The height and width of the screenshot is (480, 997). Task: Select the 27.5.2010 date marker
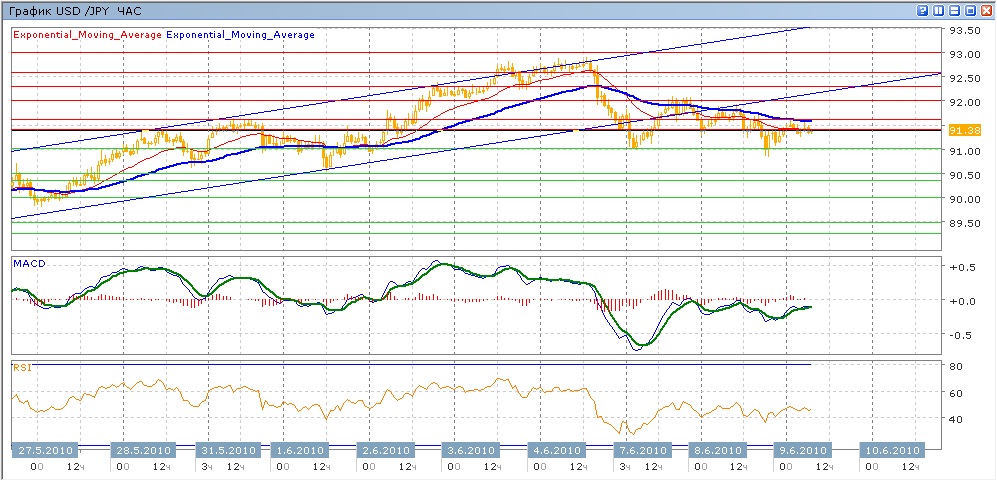(46, 449)
